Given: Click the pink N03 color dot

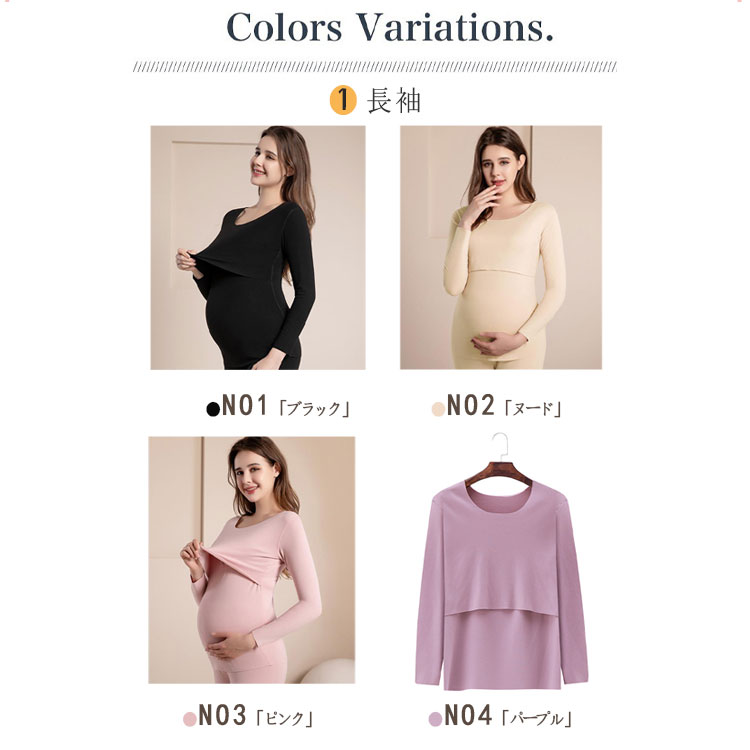Looking at the screenshot, I should (x=190, y=719).
